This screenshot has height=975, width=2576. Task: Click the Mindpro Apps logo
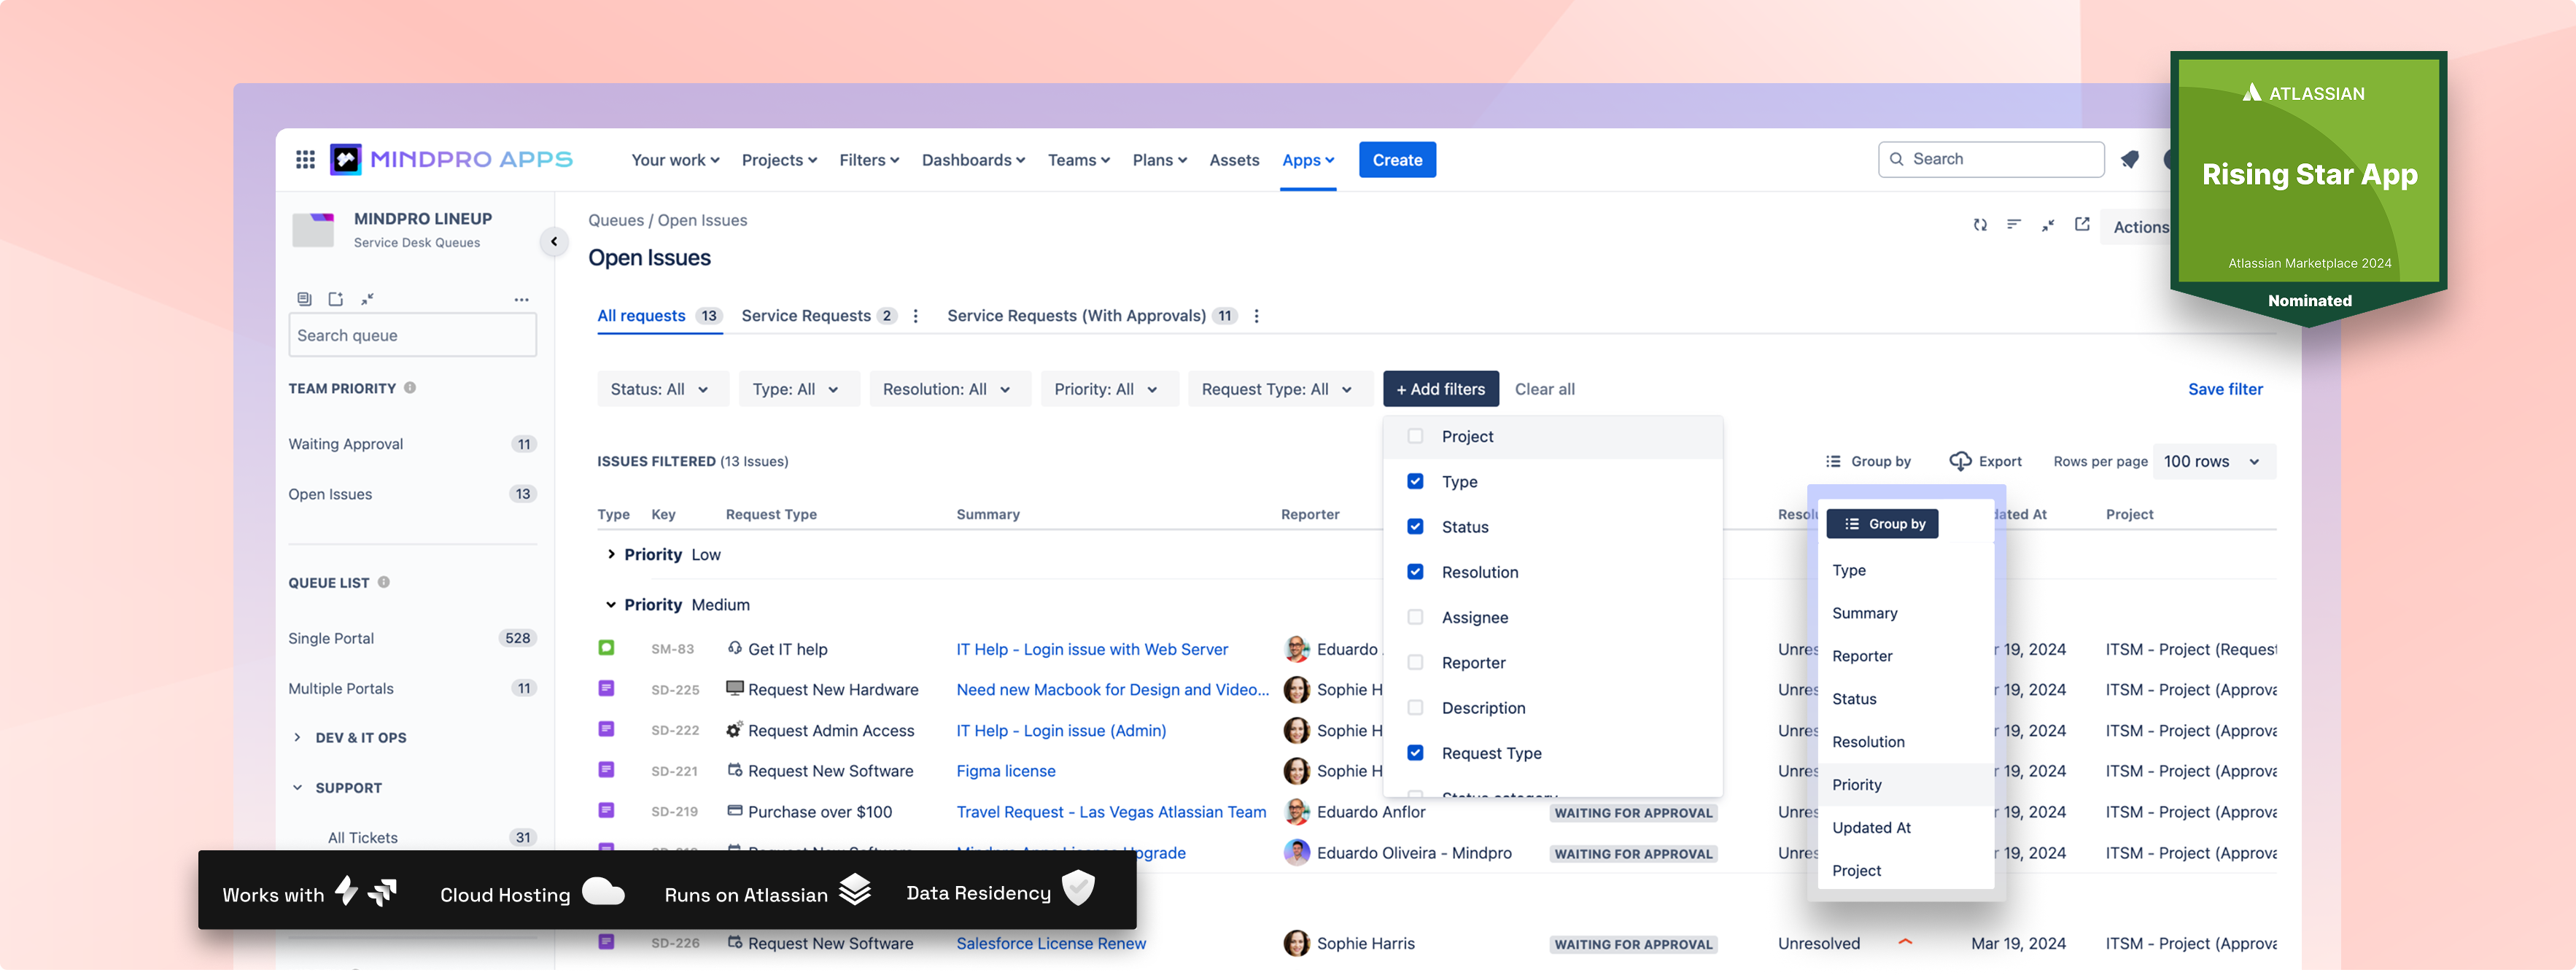451,160
